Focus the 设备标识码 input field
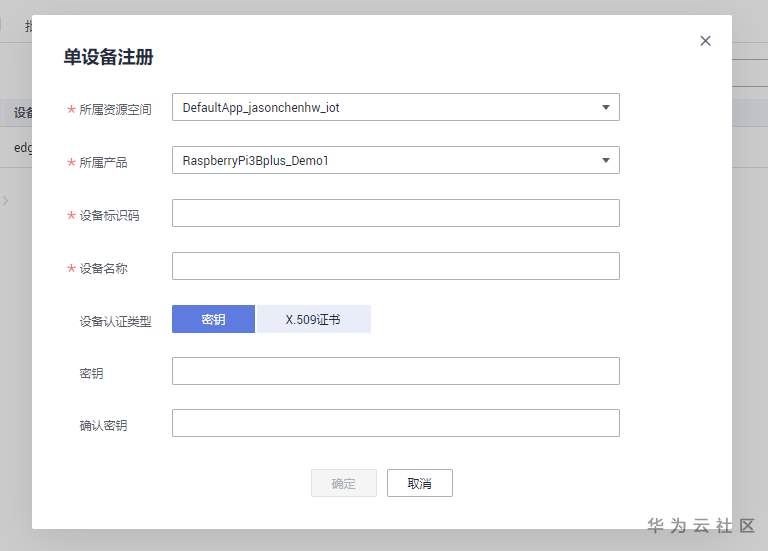The width and height of the screenshot is (768, 551). pos(395,213)
